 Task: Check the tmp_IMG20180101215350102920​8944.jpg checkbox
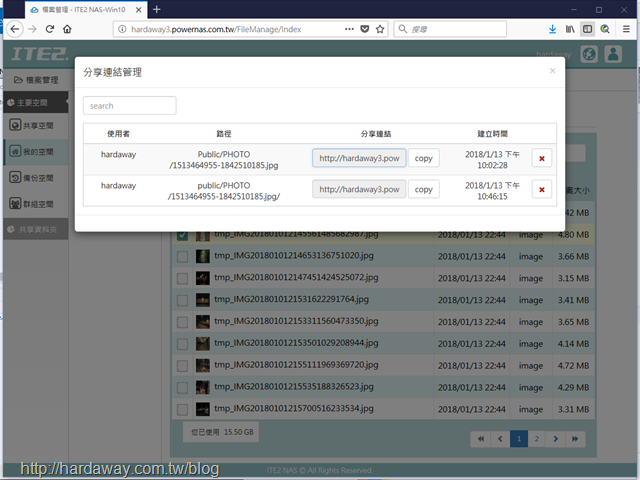coord(182,344)
